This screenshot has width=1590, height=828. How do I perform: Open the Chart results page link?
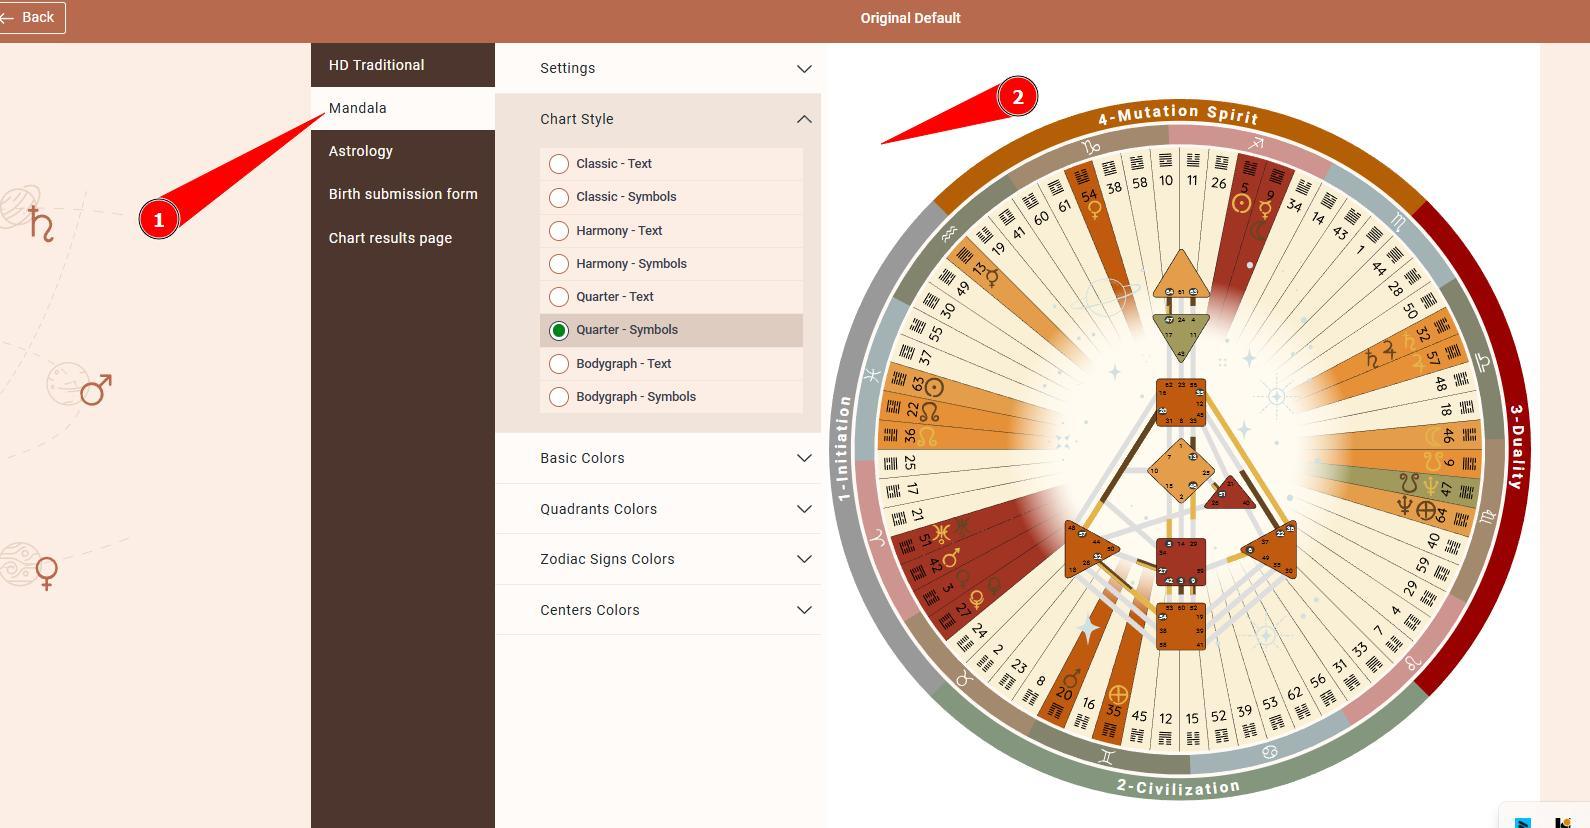[390, 238]
